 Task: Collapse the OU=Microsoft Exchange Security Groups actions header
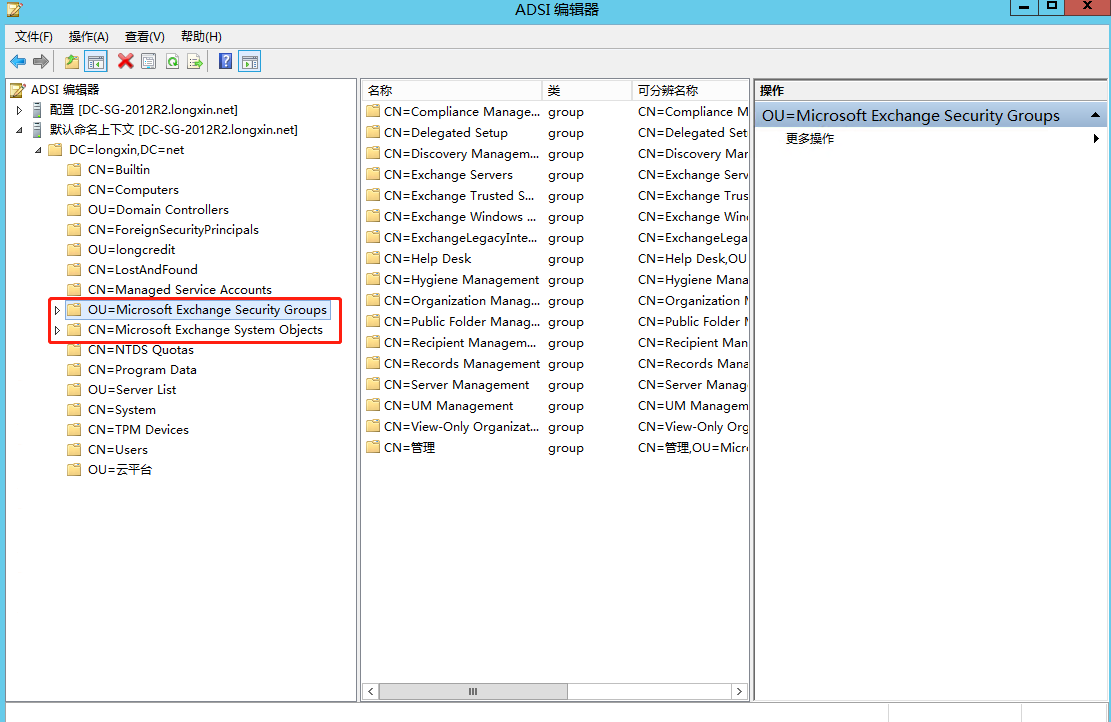coord(1098,115)
